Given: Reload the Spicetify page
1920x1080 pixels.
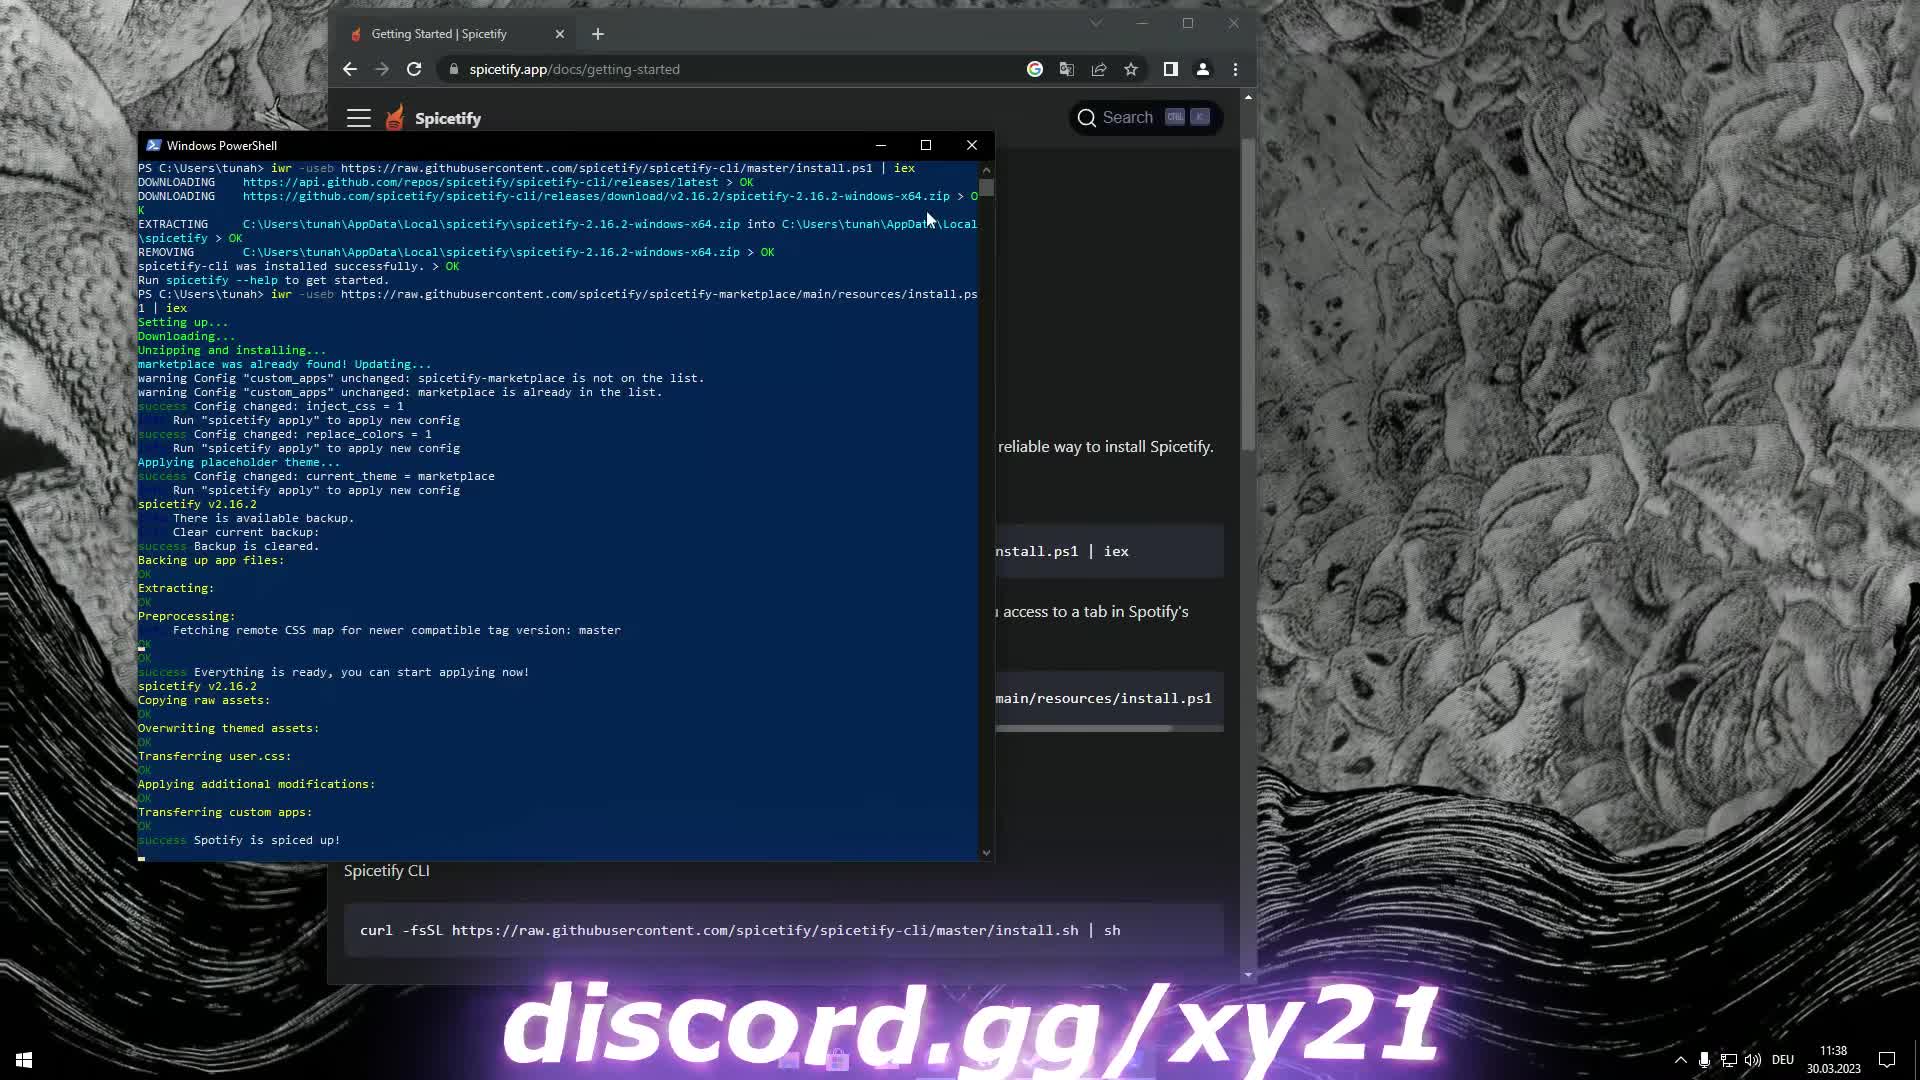Looking at the screenshot, I should pyautogui.click(x=414, y=69).
